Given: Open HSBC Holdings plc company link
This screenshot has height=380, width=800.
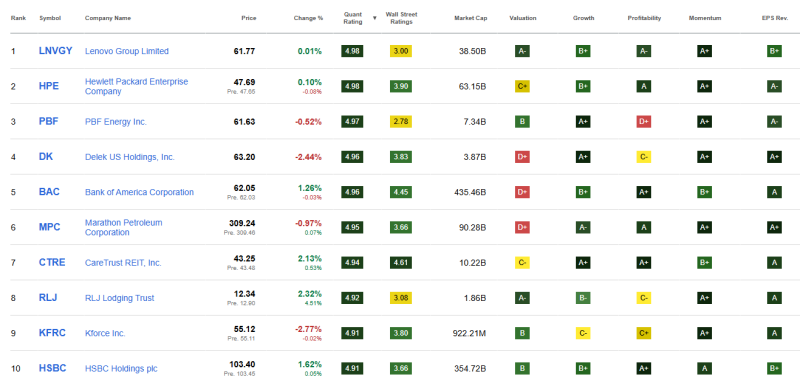Looking at the screenshot, I should pos(121,368).
